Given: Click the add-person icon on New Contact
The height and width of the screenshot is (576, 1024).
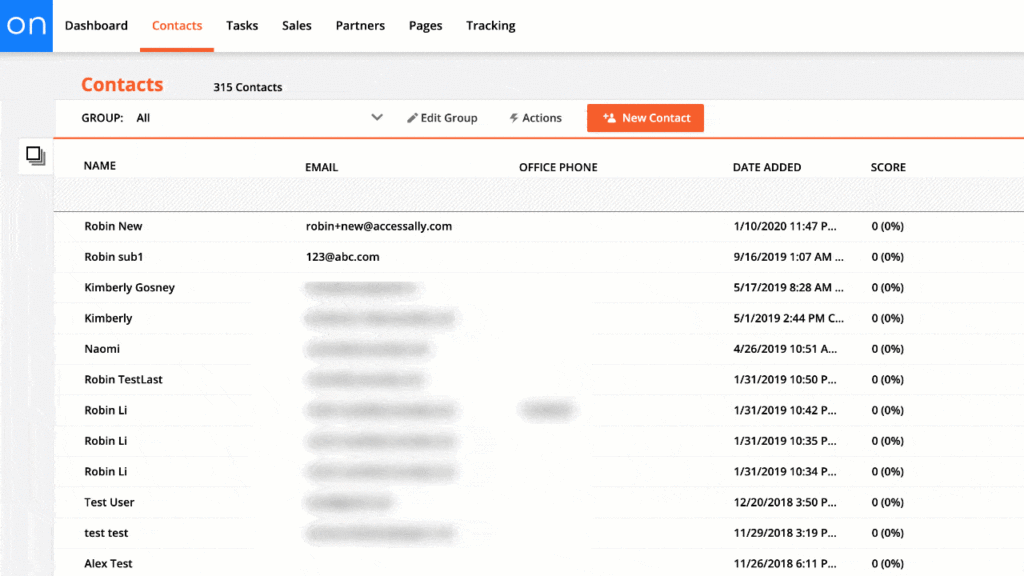Looking at the screenshot, I should 610,117.
